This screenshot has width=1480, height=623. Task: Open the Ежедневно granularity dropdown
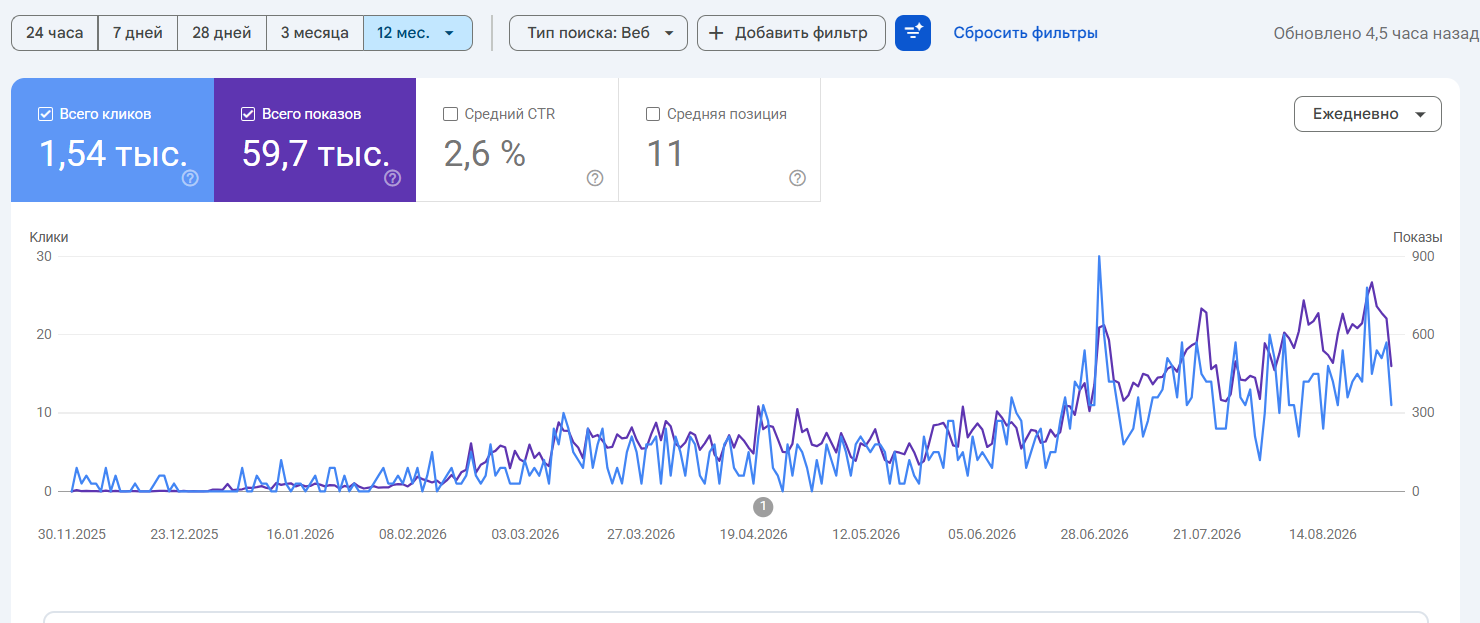(1368, 114)
